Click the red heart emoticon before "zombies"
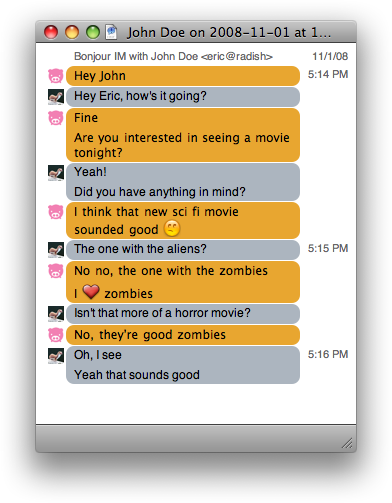The width and height of the screenshot is (392, 503). pyautogui.click(x=91, y=292)
